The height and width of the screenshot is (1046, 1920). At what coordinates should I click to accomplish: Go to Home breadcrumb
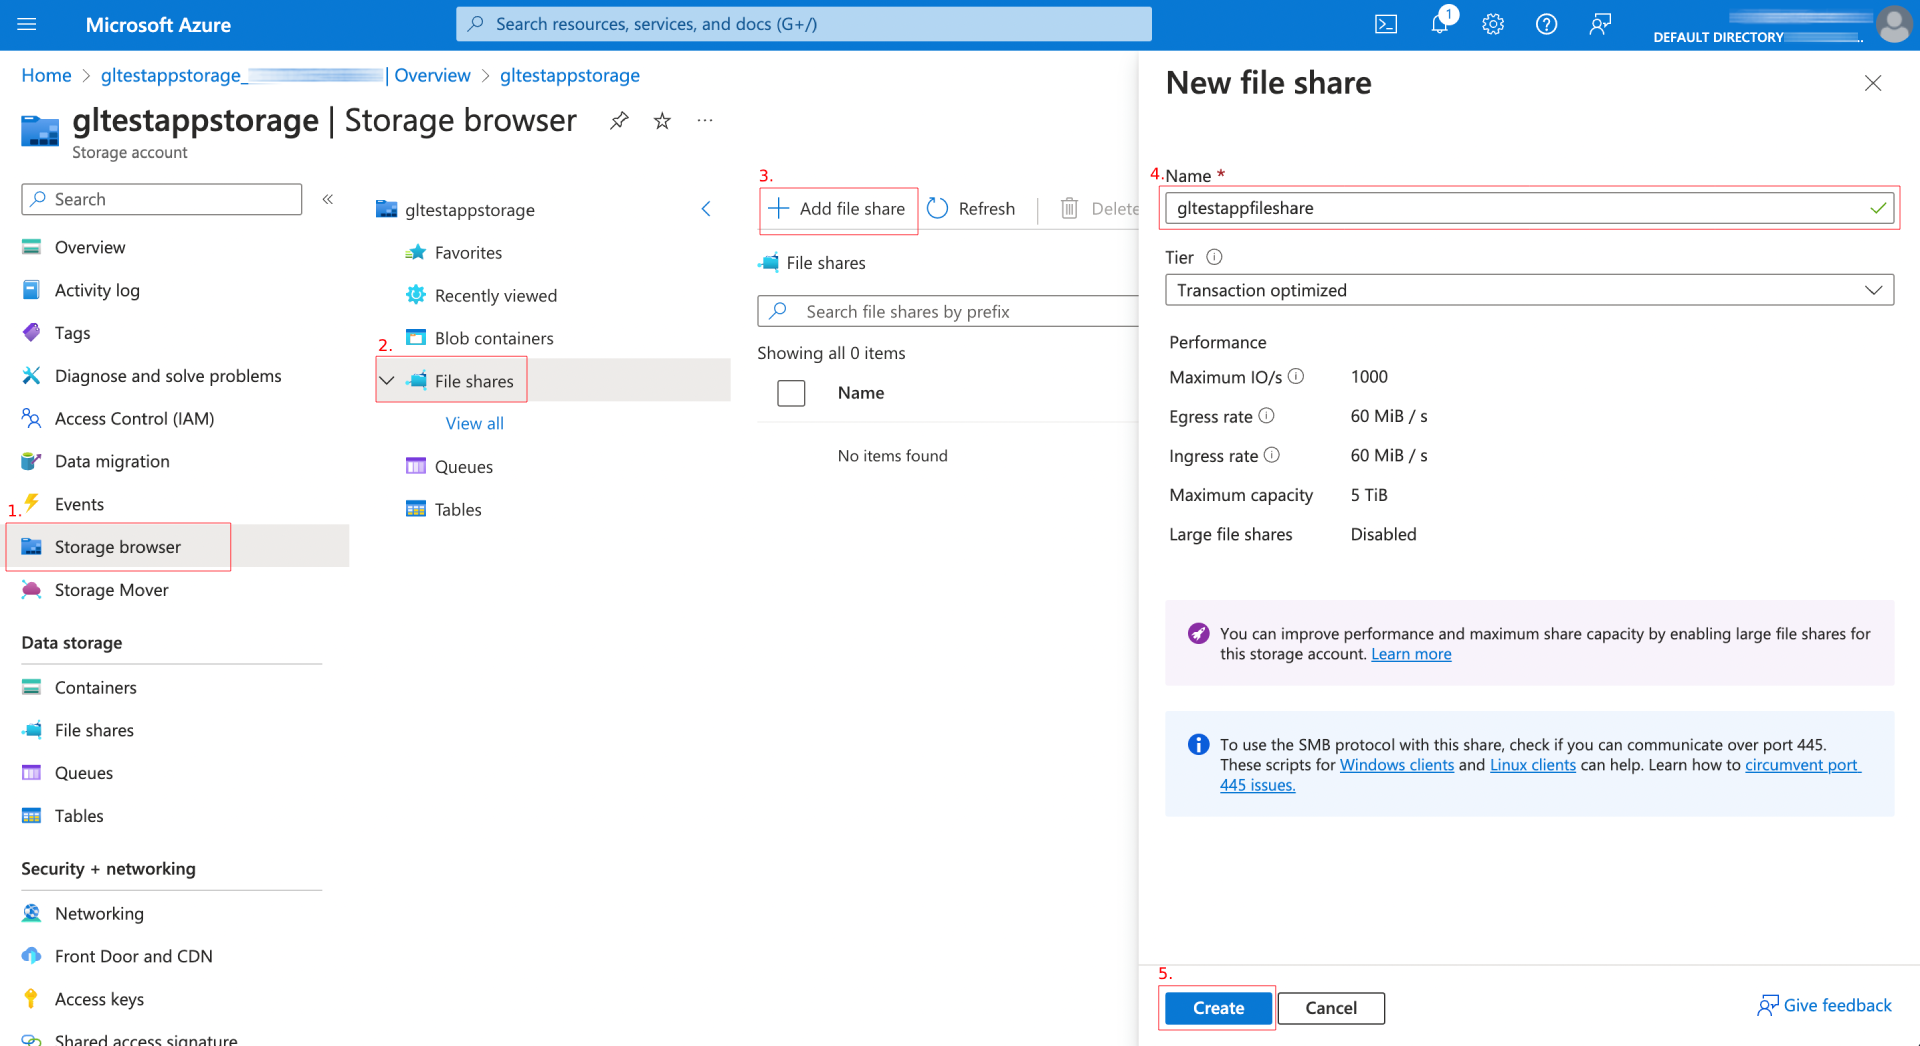click(46, 75)
